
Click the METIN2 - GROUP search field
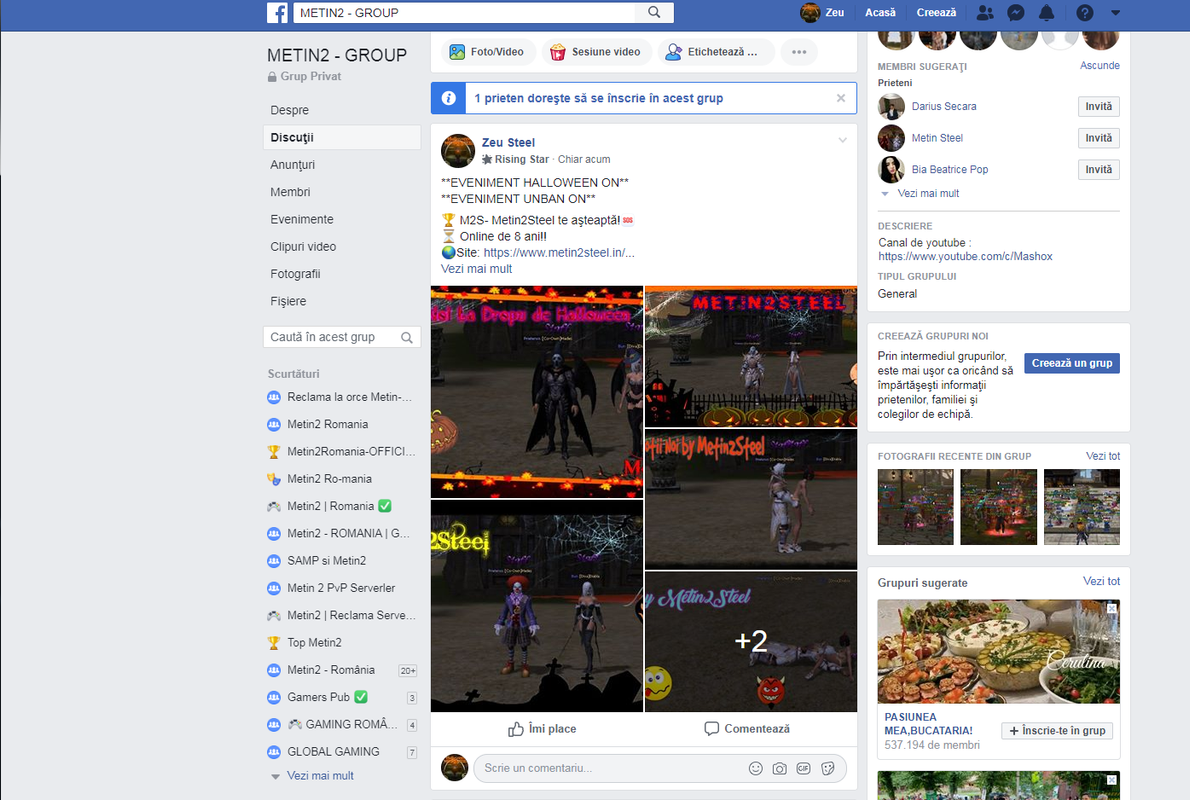[x=464, y=12]
